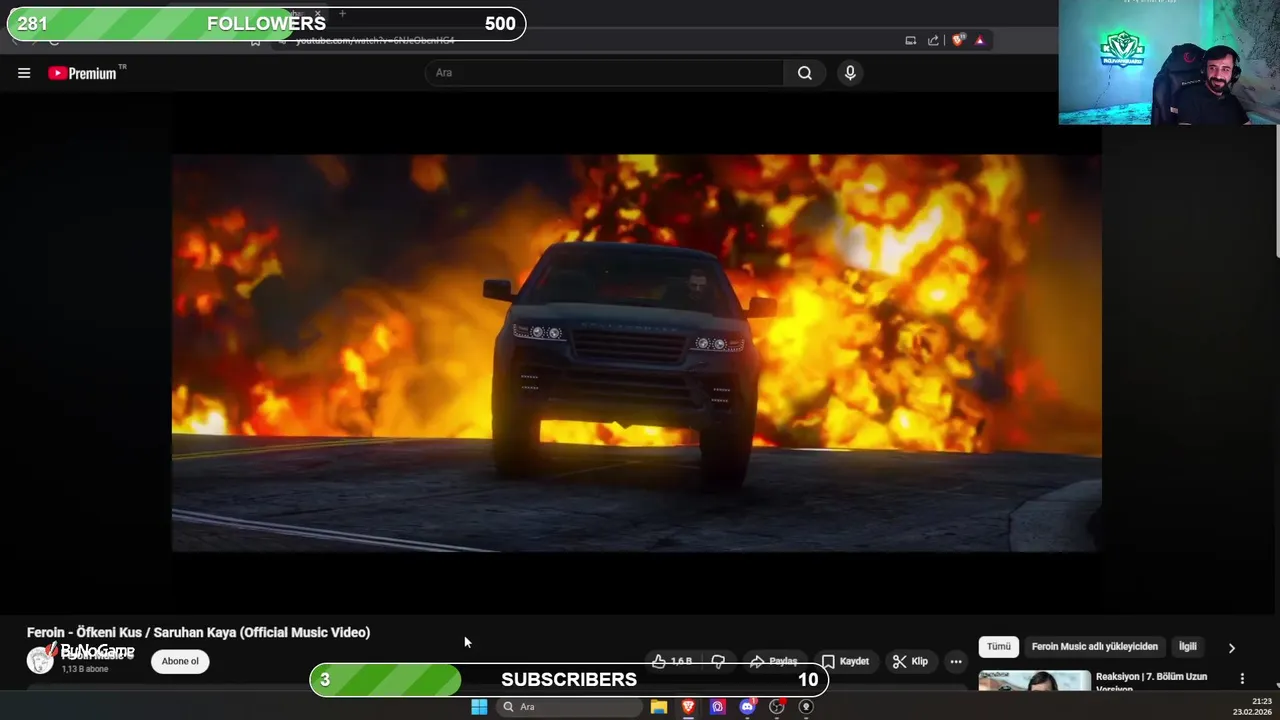Viewport: 1280px width, 720px height.
Task: Switch to Brave browser taskbar icon
Action: [688, 707]
